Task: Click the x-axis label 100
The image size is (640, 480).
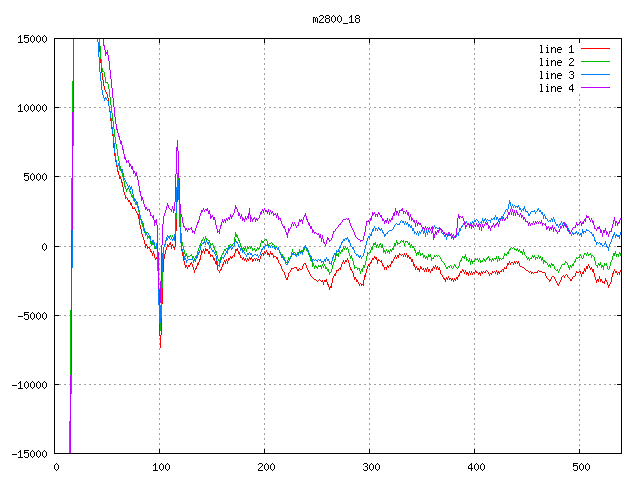Action: [161, 467]
